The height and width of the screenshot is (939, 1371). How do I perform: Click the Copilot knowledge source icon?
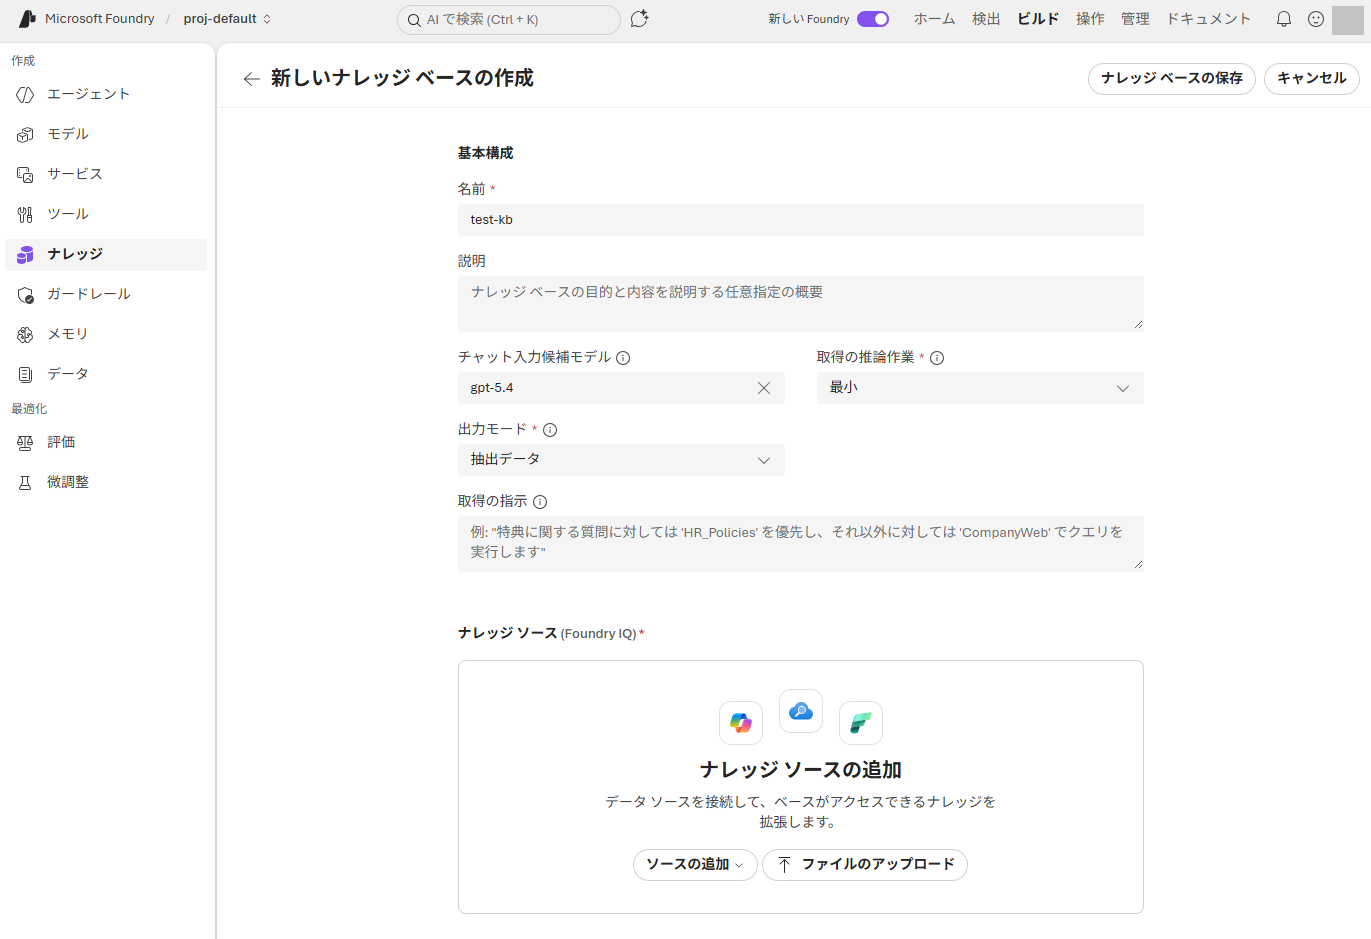coord(741,723)
